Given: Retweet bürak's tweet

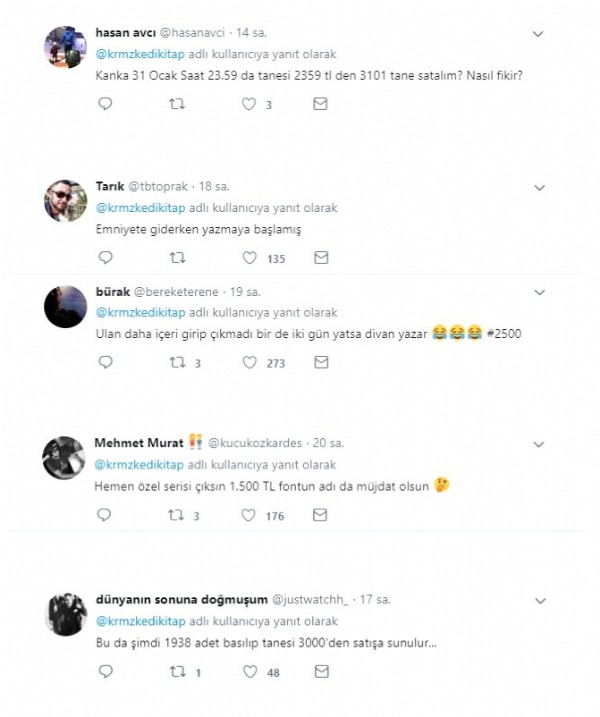Looking at the screenshot, I should (x=177, y=363).
